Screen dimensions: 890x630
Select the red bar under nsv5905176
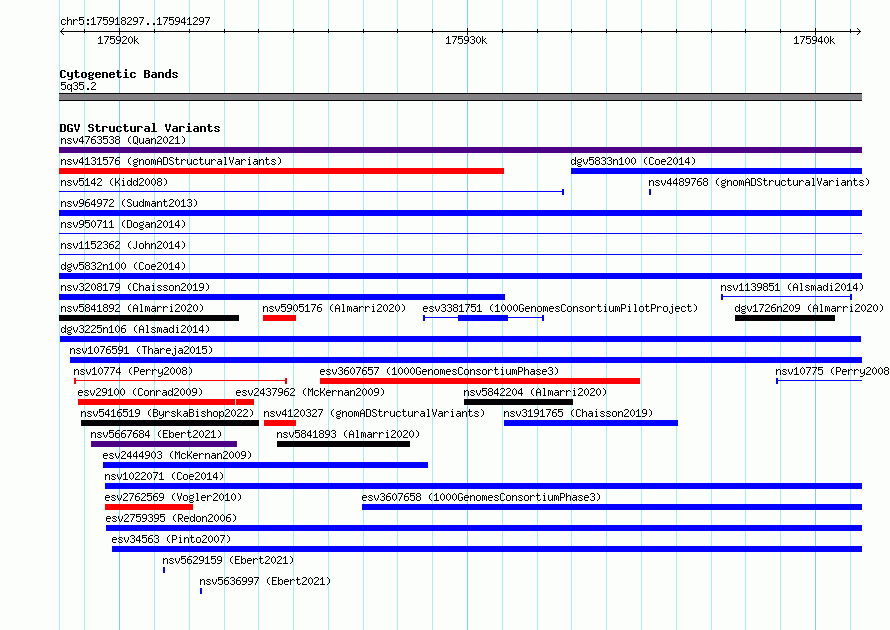pyautogui.click(x=279, y=318)
